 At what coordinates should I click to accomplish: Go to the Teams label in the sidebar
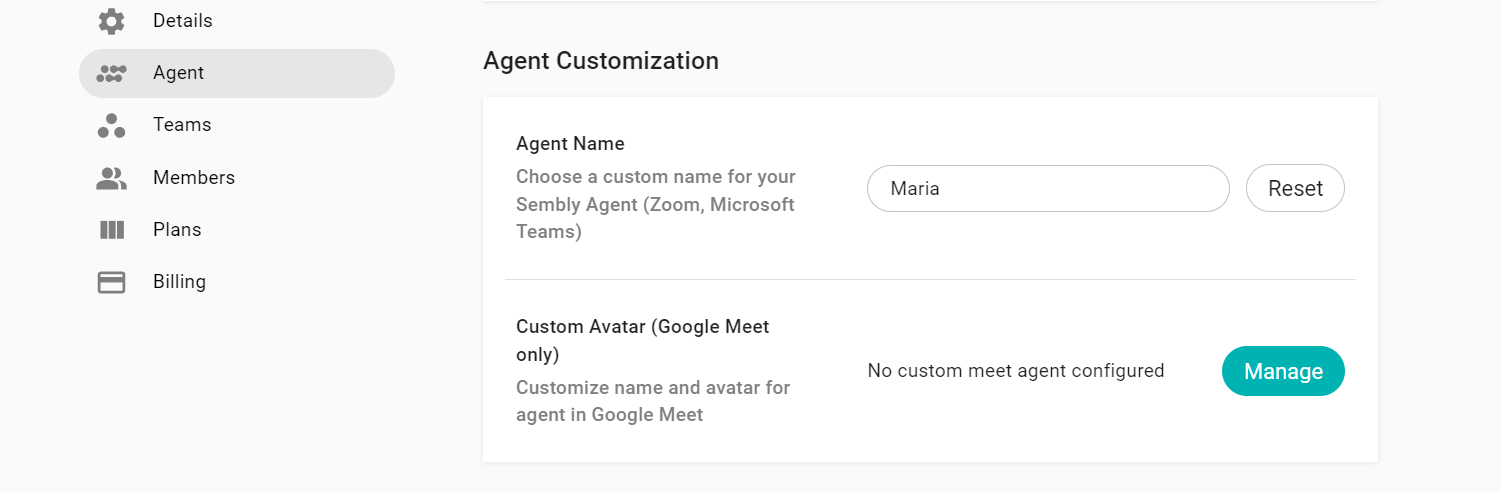click(x=182, y=125)
